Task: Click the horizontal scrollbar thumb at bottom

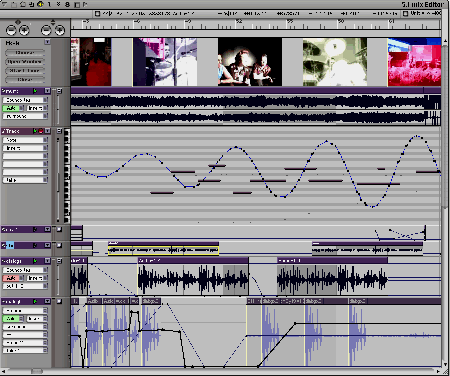Action: 37,371
